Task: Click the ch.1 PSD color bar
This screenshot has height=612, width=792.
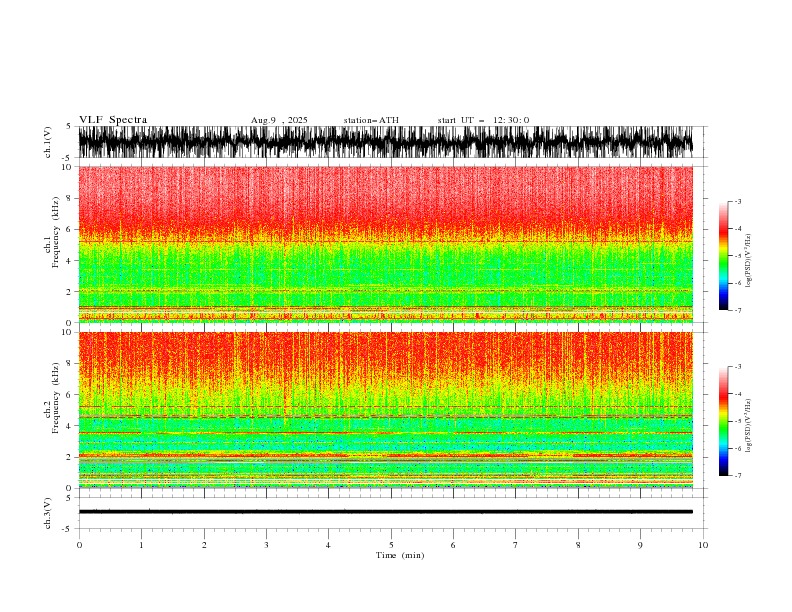Action: coord(723,256)
